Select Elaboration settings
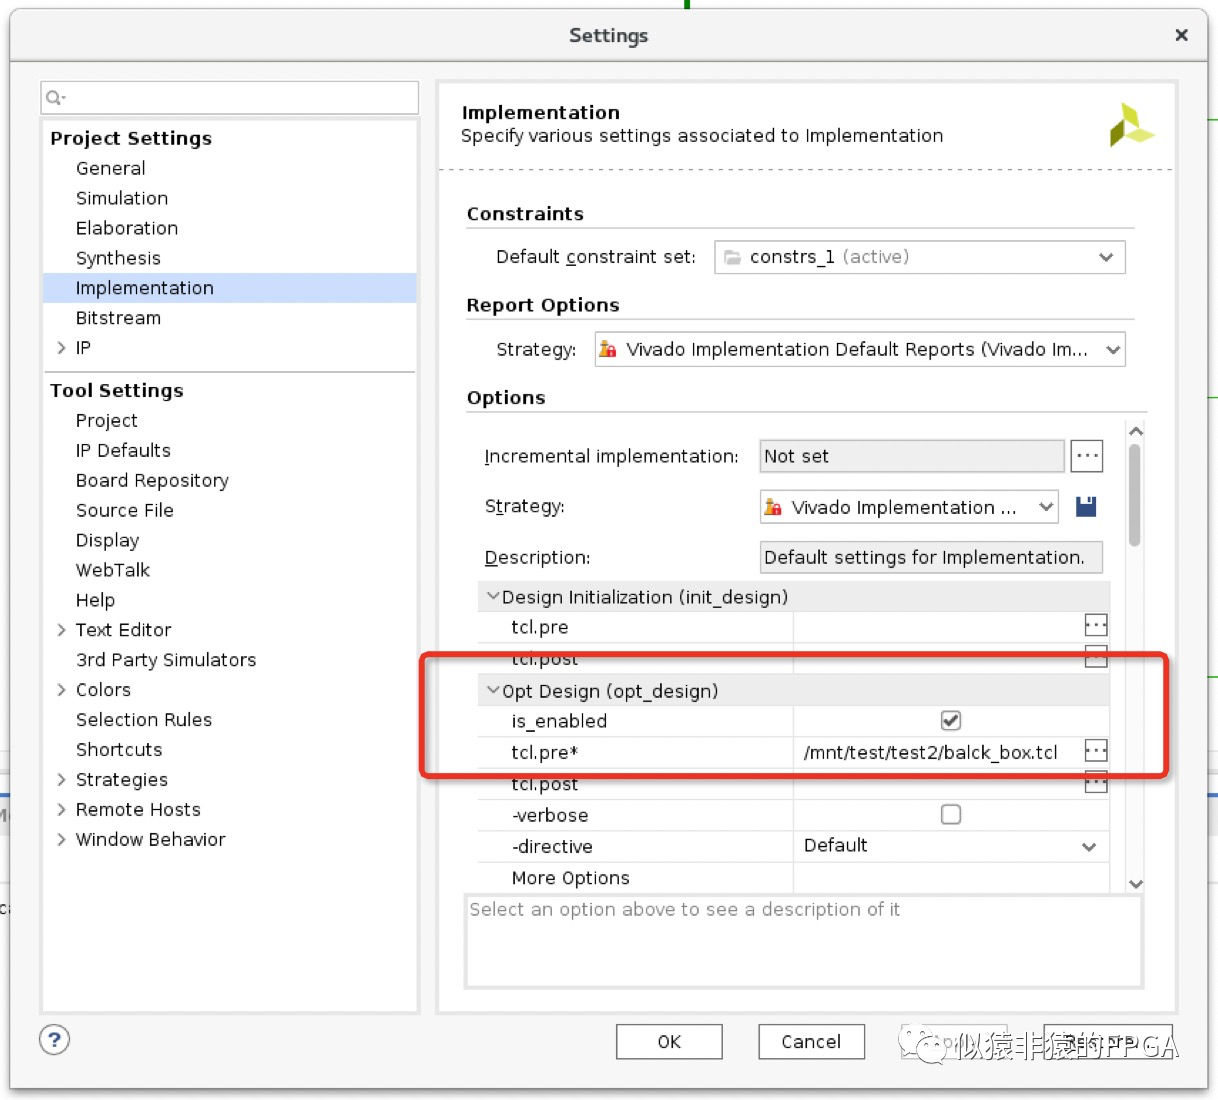 point(127,228)
